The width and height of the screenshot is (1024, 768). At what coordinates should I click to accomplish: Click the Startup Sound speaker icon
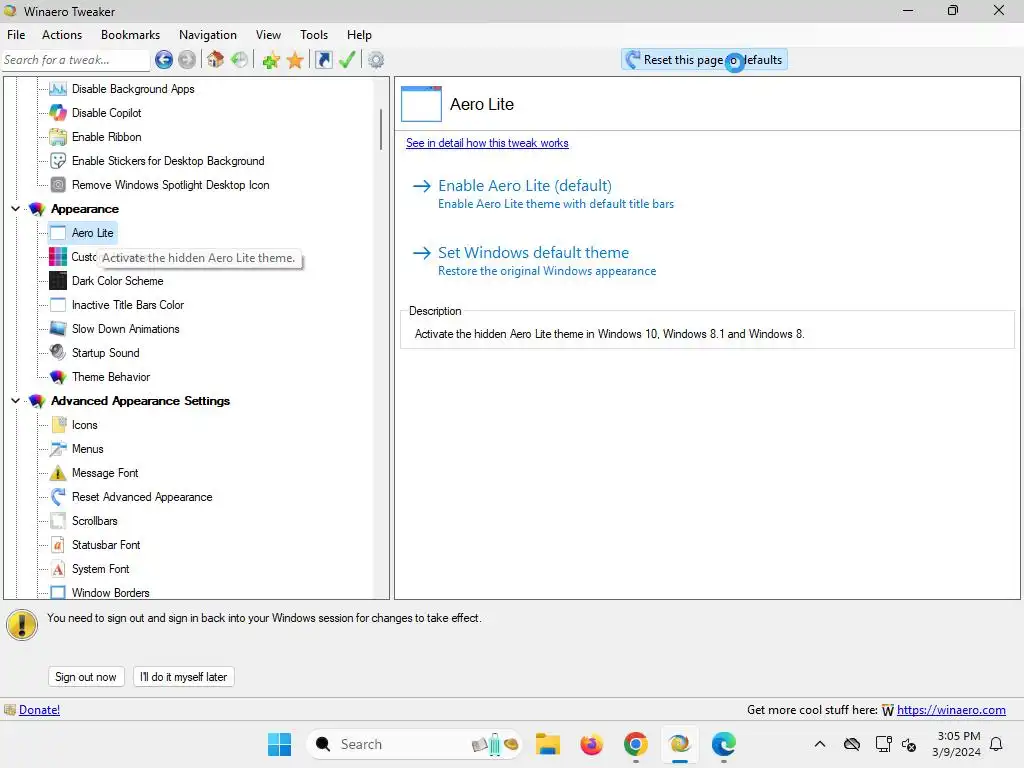(x=58, y=353)
